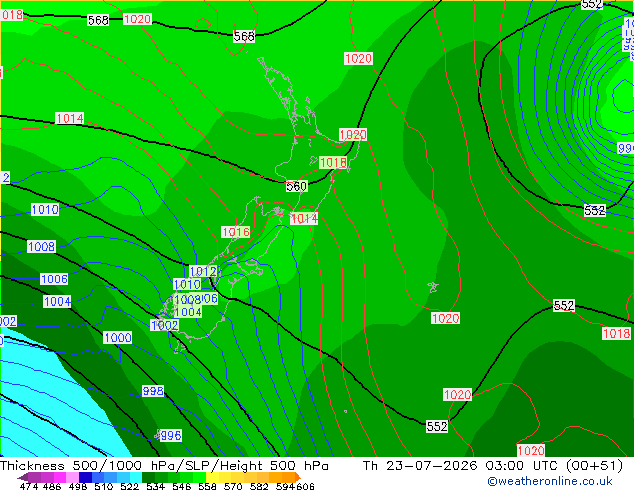Pick the darkest green legend swatch
This screenshot has width=634, height=490.
(x=148, y=477)
